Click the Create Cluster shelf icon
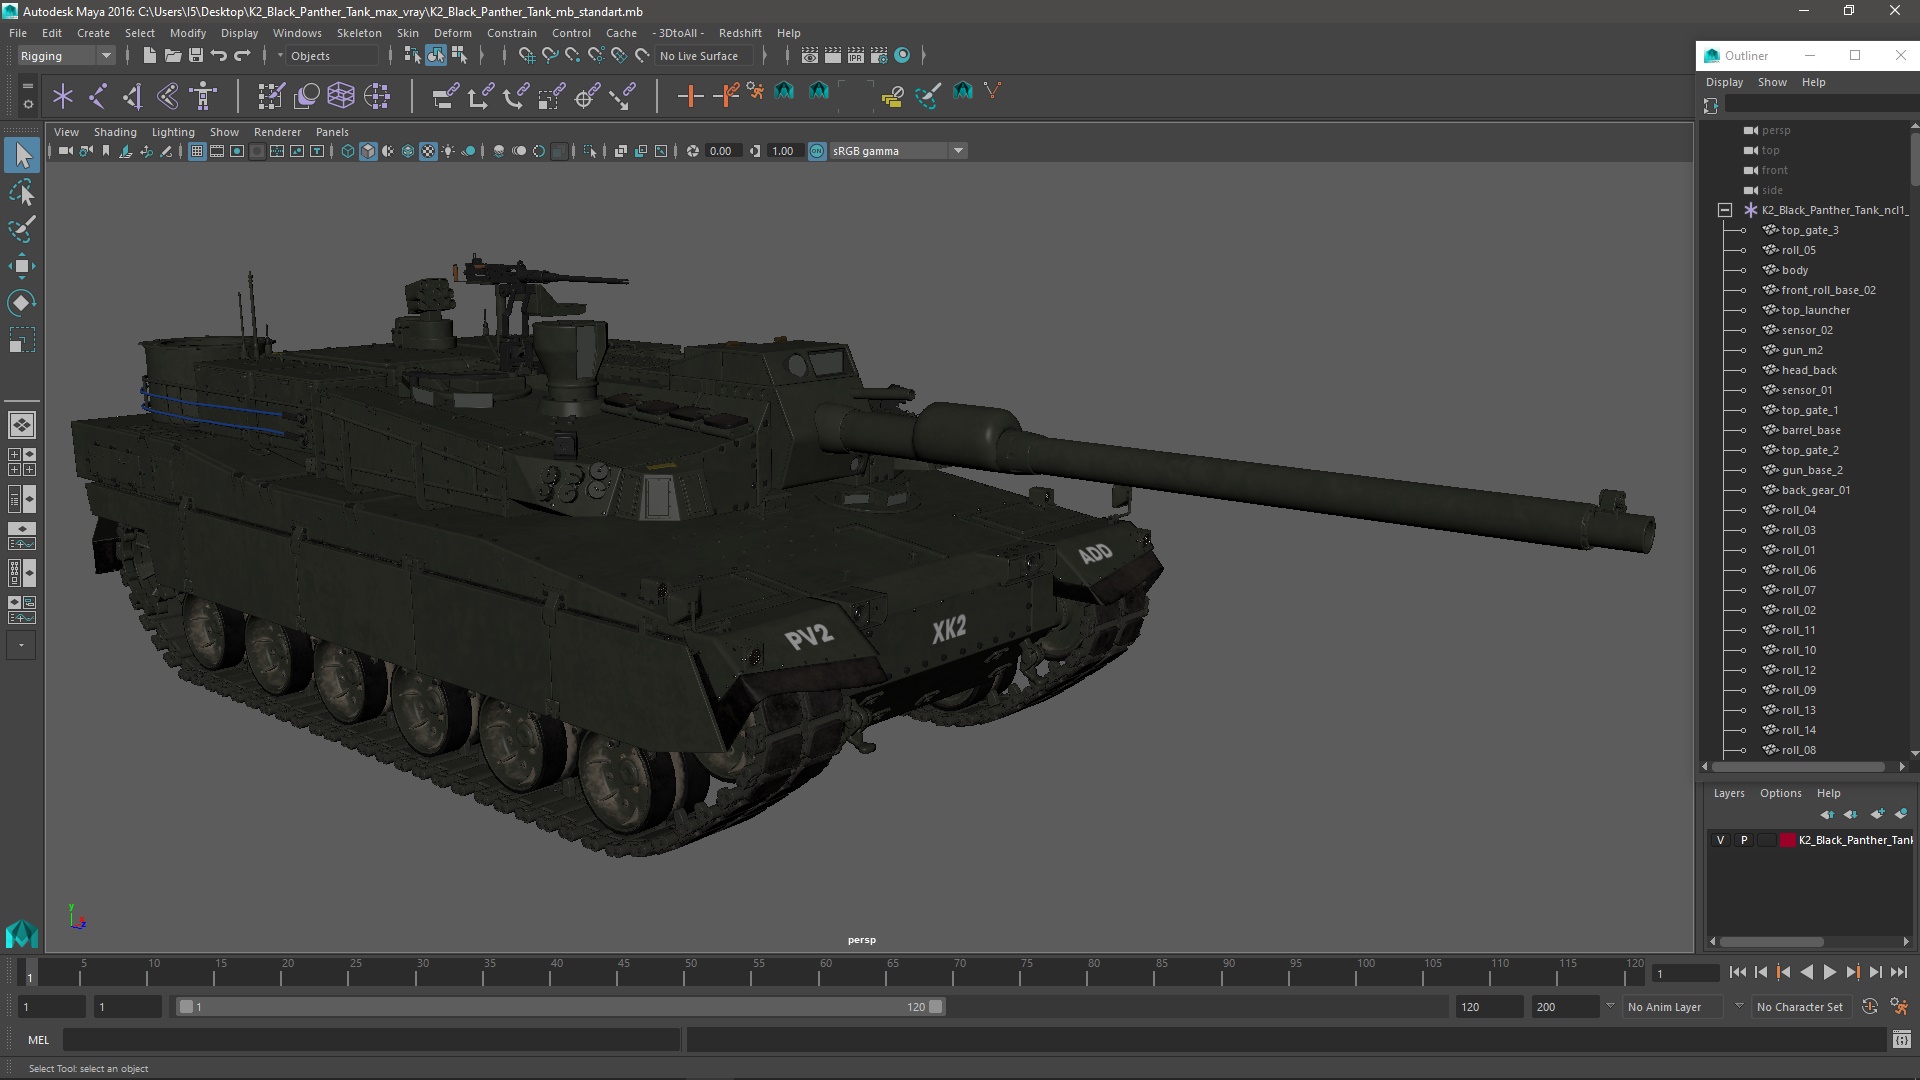The image size is (1920, 1080). (377, 96)
